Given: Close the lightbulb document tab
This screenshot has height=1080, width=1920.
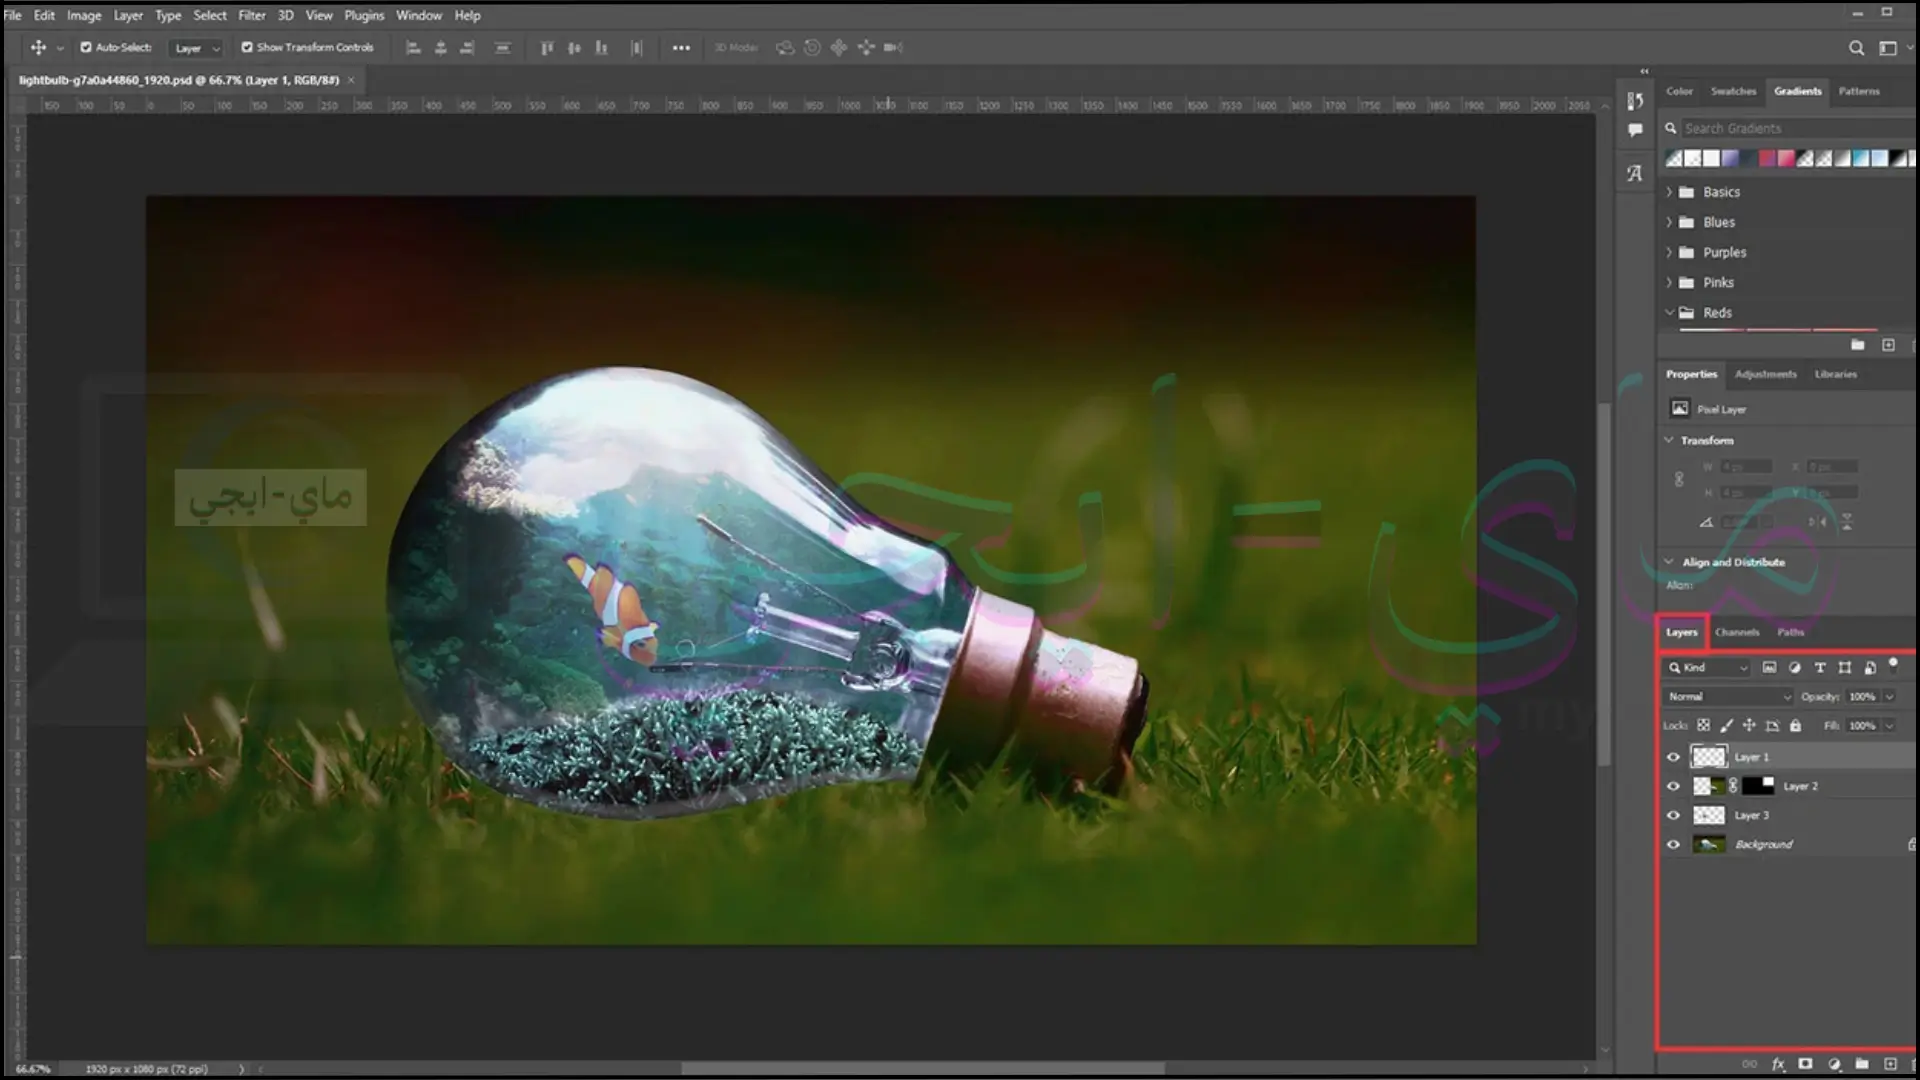Looking at the screenshot, I should click(x=351, y=80).
